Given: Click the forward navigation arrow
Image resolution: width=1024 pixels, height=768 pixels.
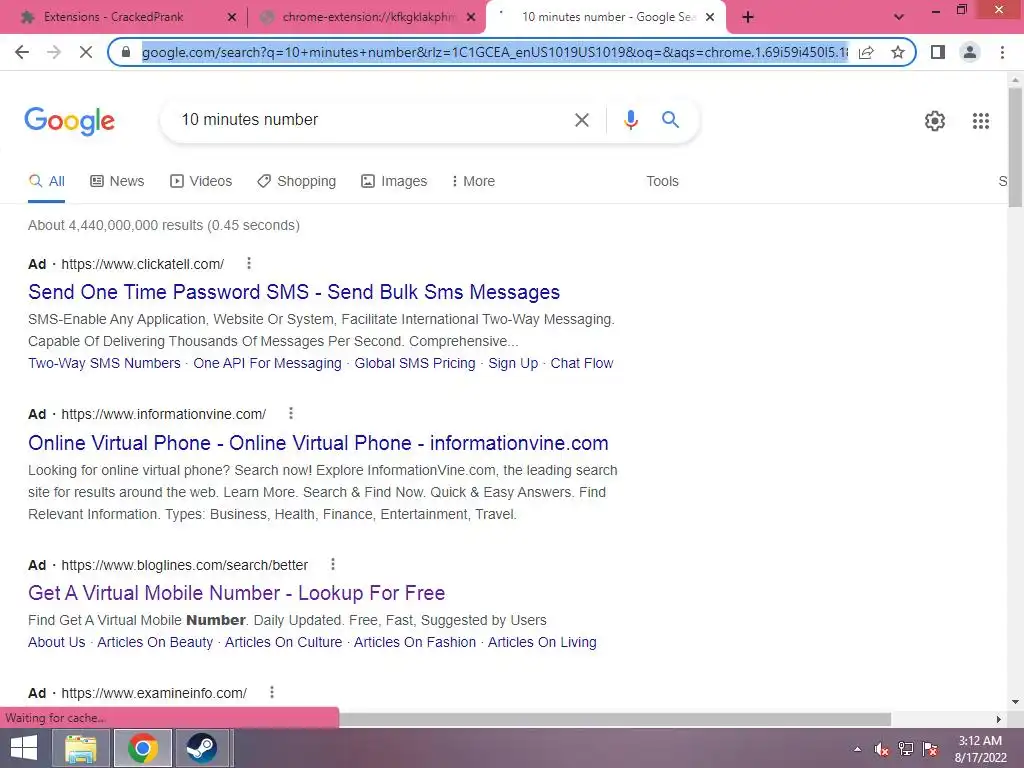Looking at the screenshot, I should pyautogui.click(x=54, y=52).
